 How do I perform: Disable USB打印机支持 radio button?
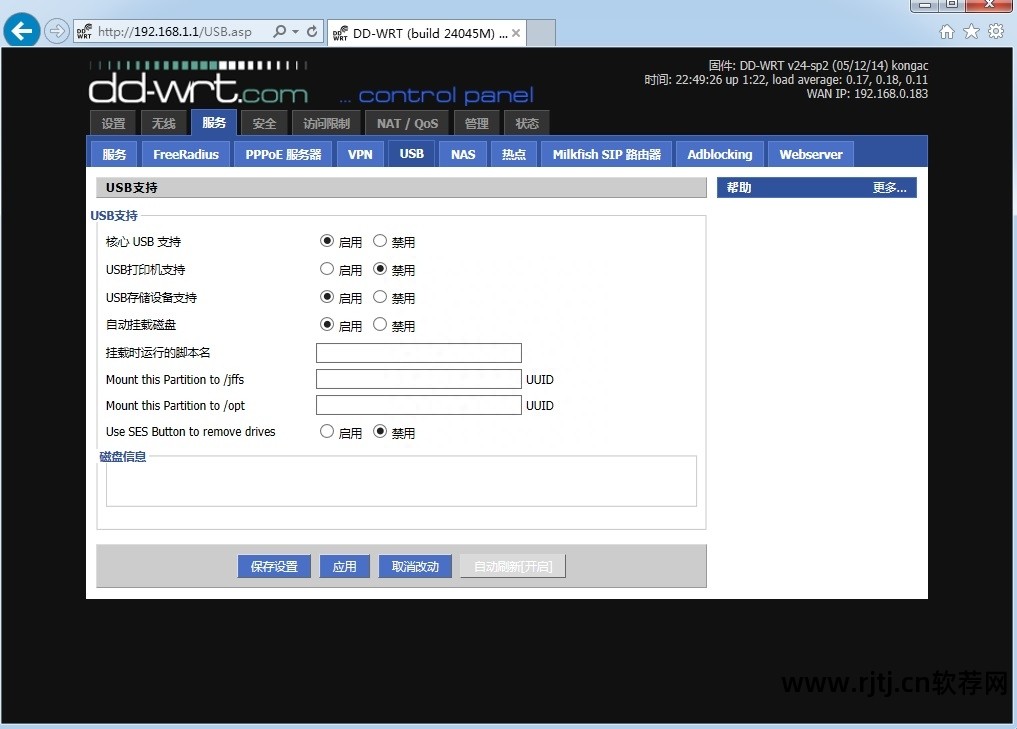coord(380,269)
